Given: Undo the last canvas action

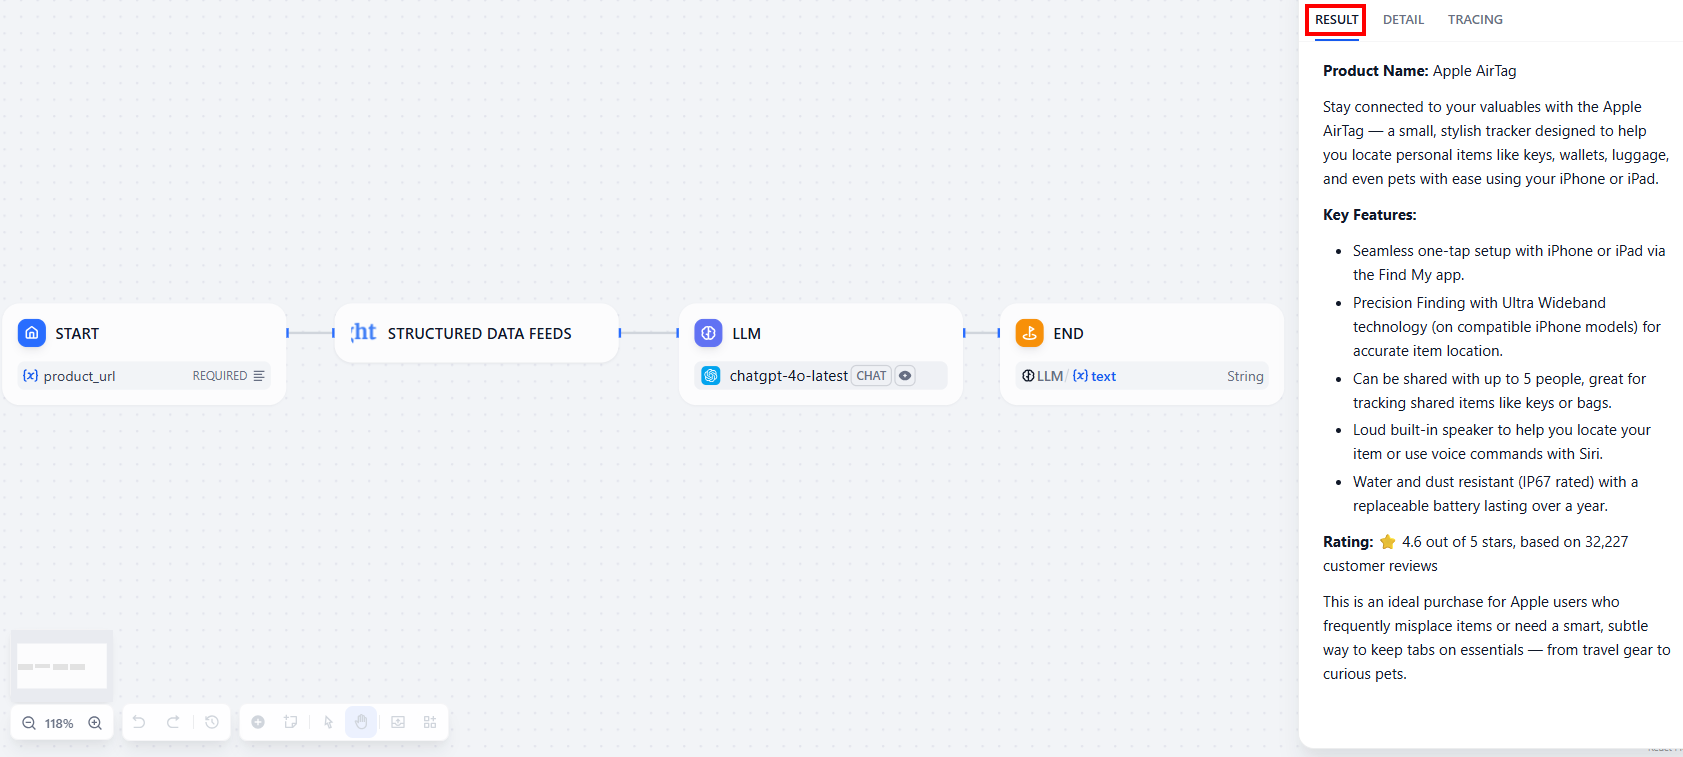Looking at the screenshot, I should (x=139, y=722).
